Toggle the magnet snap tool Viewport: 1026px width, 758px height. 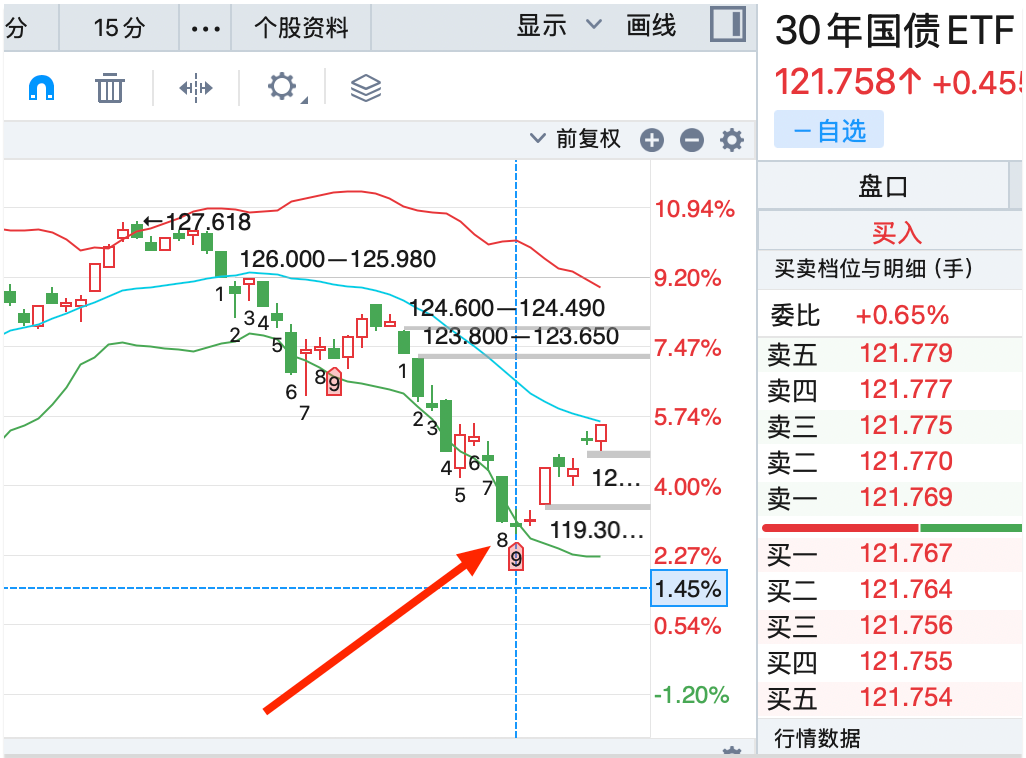(41, 89)
